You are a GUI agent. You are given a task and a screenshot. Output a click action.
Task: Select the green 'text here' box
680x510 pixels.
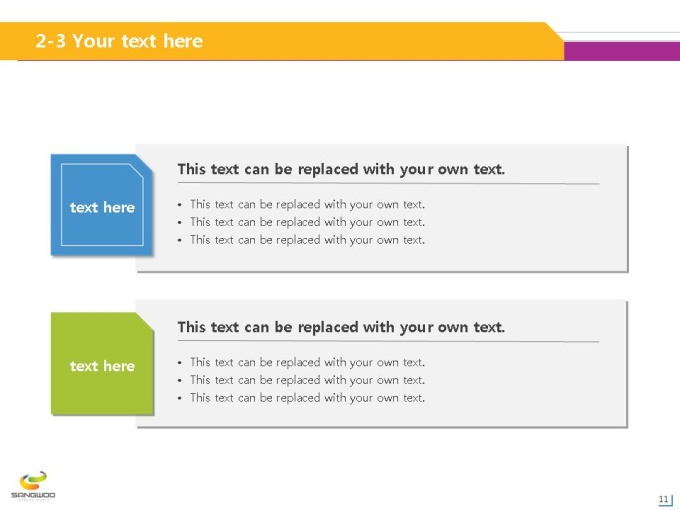[102, 363]
